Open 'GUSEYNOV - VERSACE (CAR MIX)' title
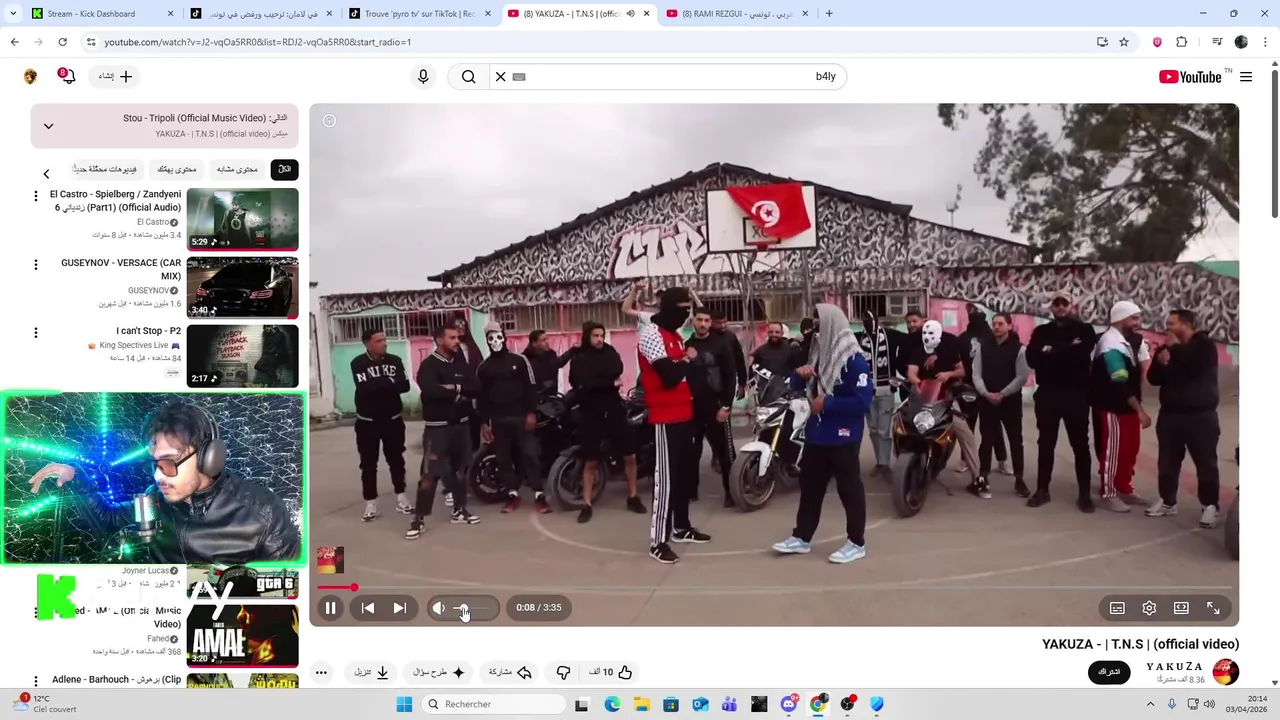1280x720 pixels. click(x=121, y=270)
